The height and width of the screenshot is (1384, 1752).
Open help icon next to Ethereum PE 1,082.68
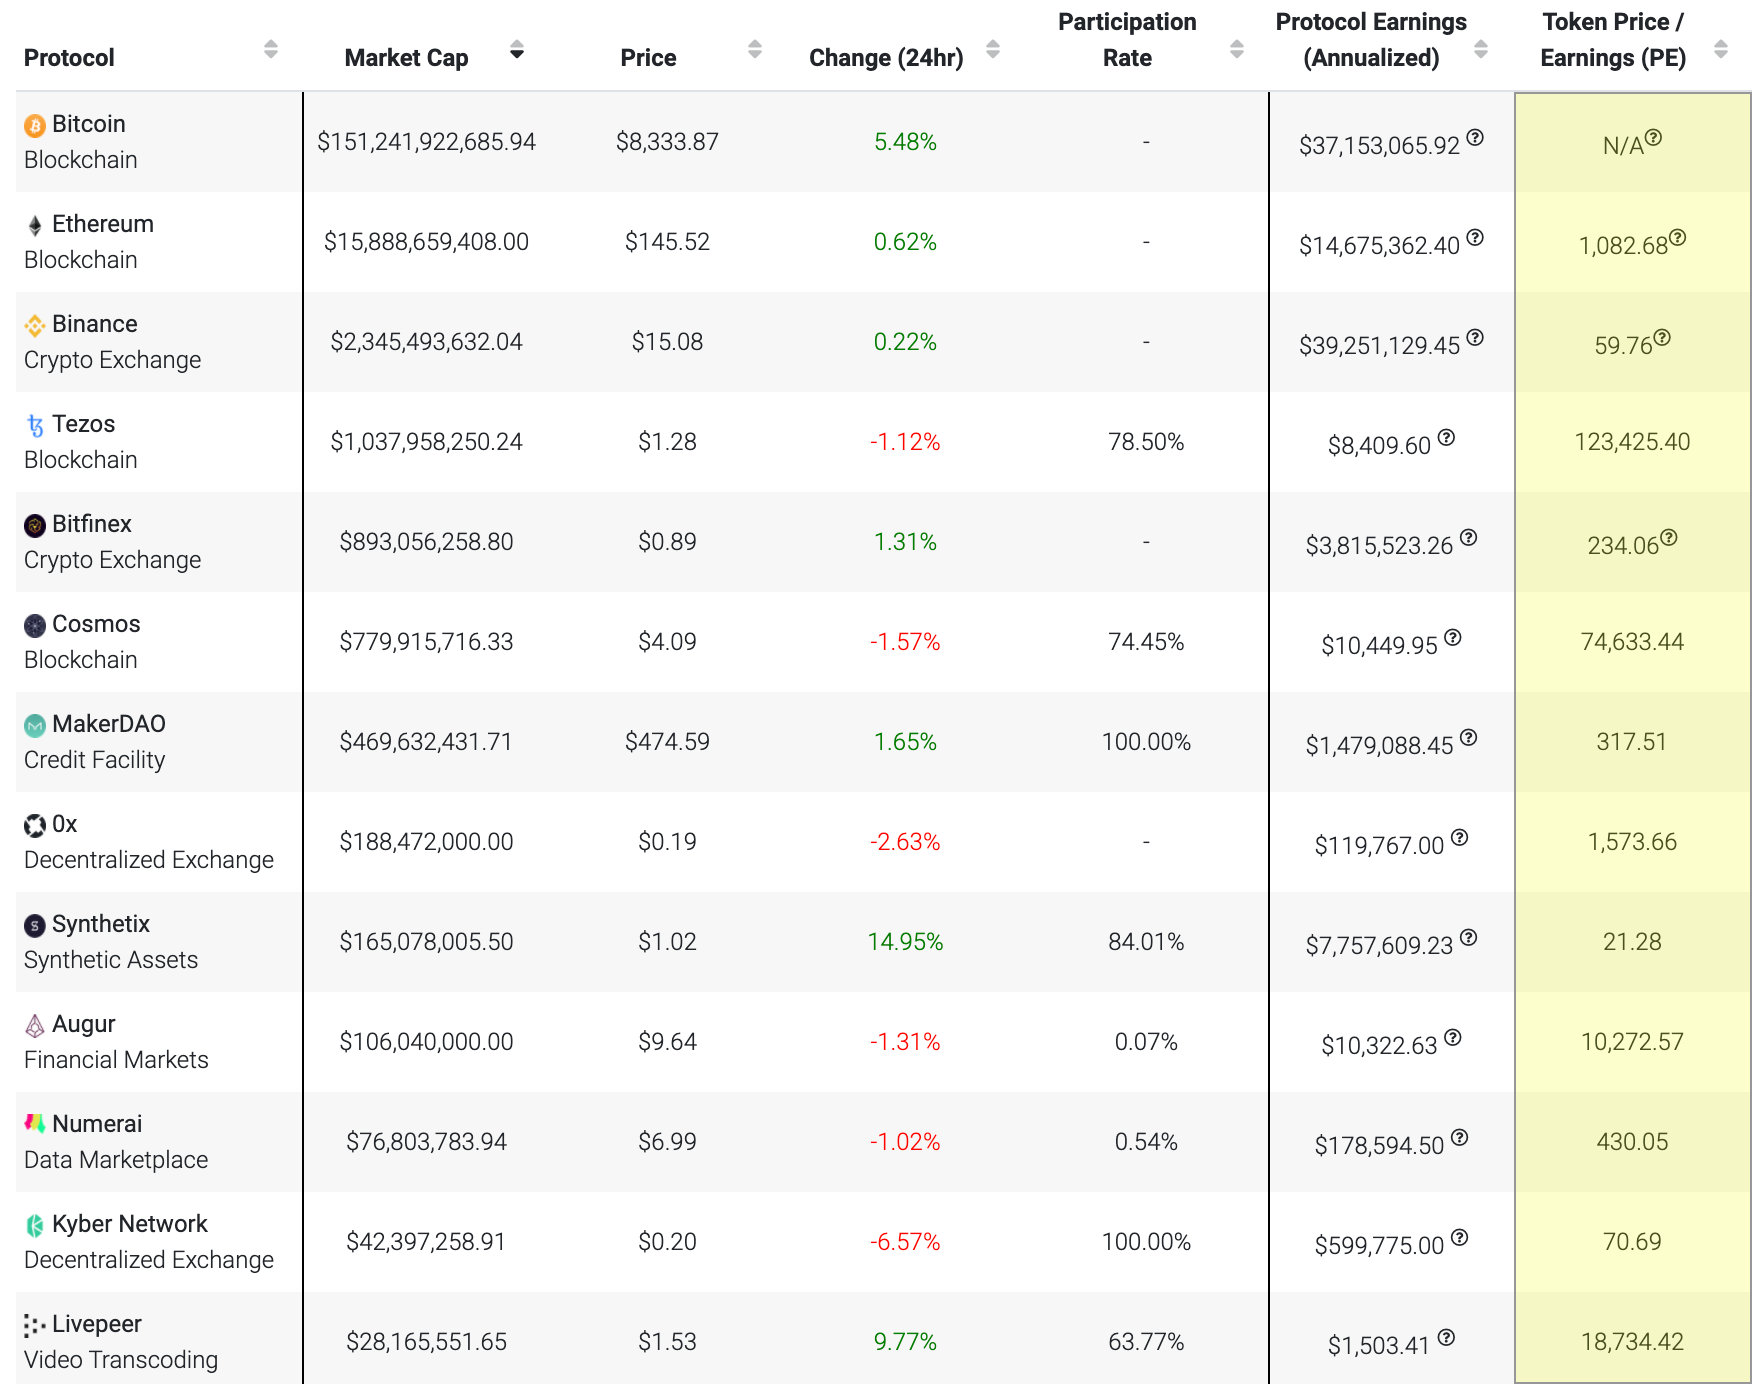point(1678,238)
